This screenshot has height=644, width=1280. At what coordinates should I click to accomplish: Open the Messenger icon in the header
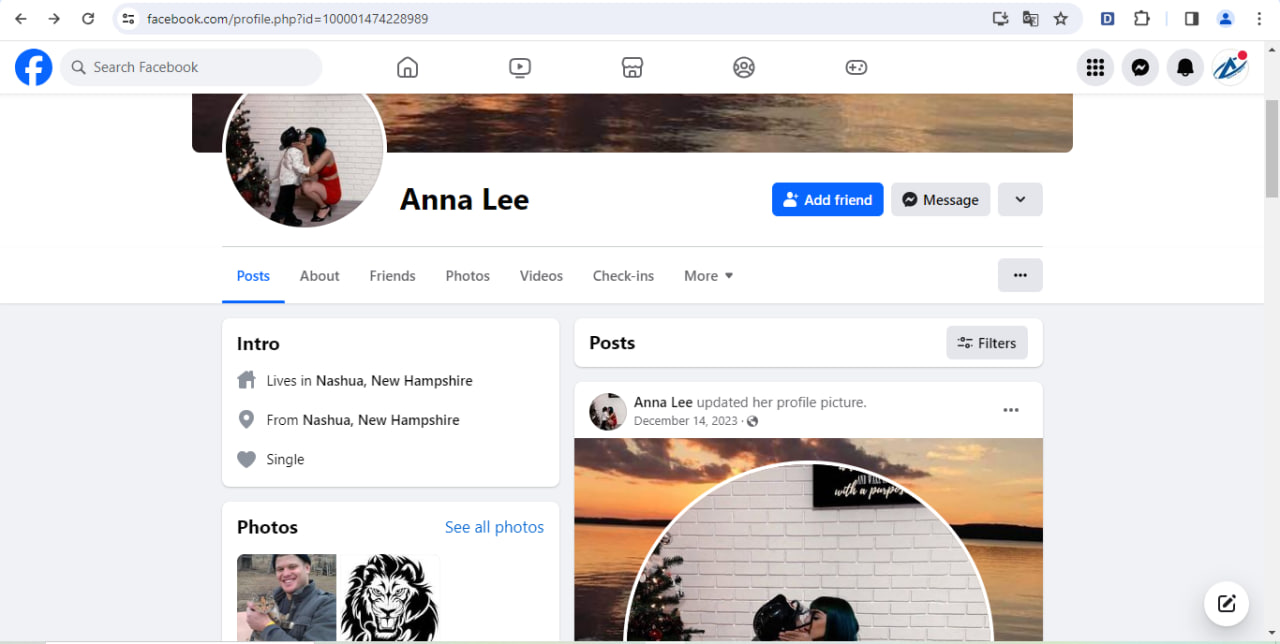[x=1140, y=67]
